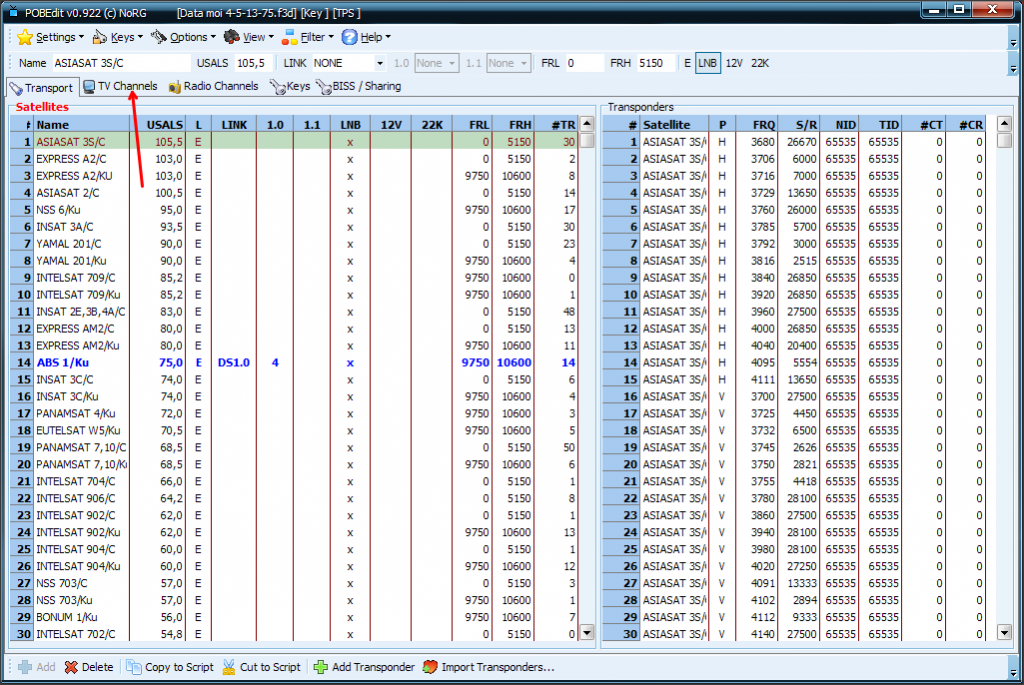
Task: Switch to the TV Channels tab
Action: coord(120,86)
